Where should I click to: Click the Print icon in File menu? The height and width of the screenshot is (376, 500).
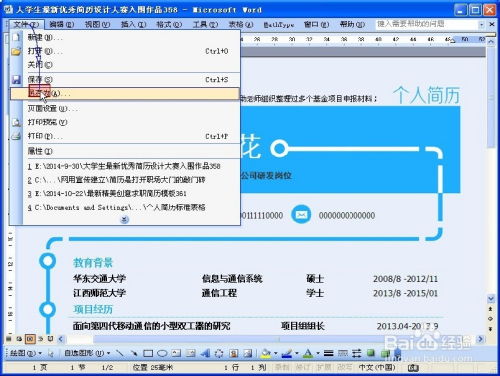16,136
